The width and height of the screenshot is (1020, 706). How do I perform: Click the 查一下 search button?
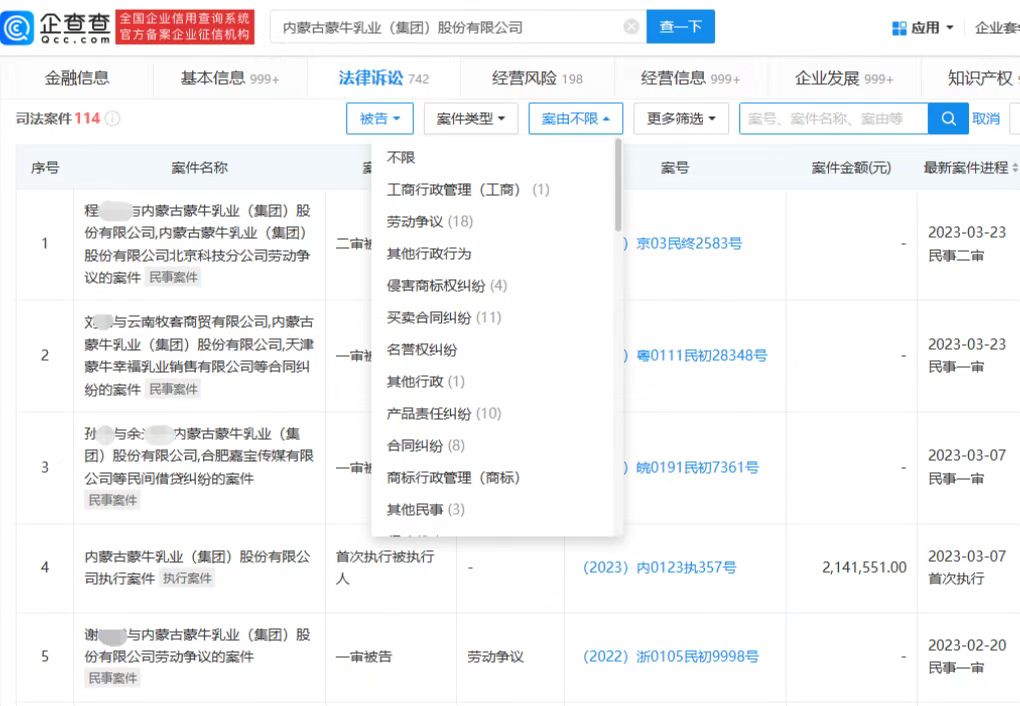coord(680,27)
